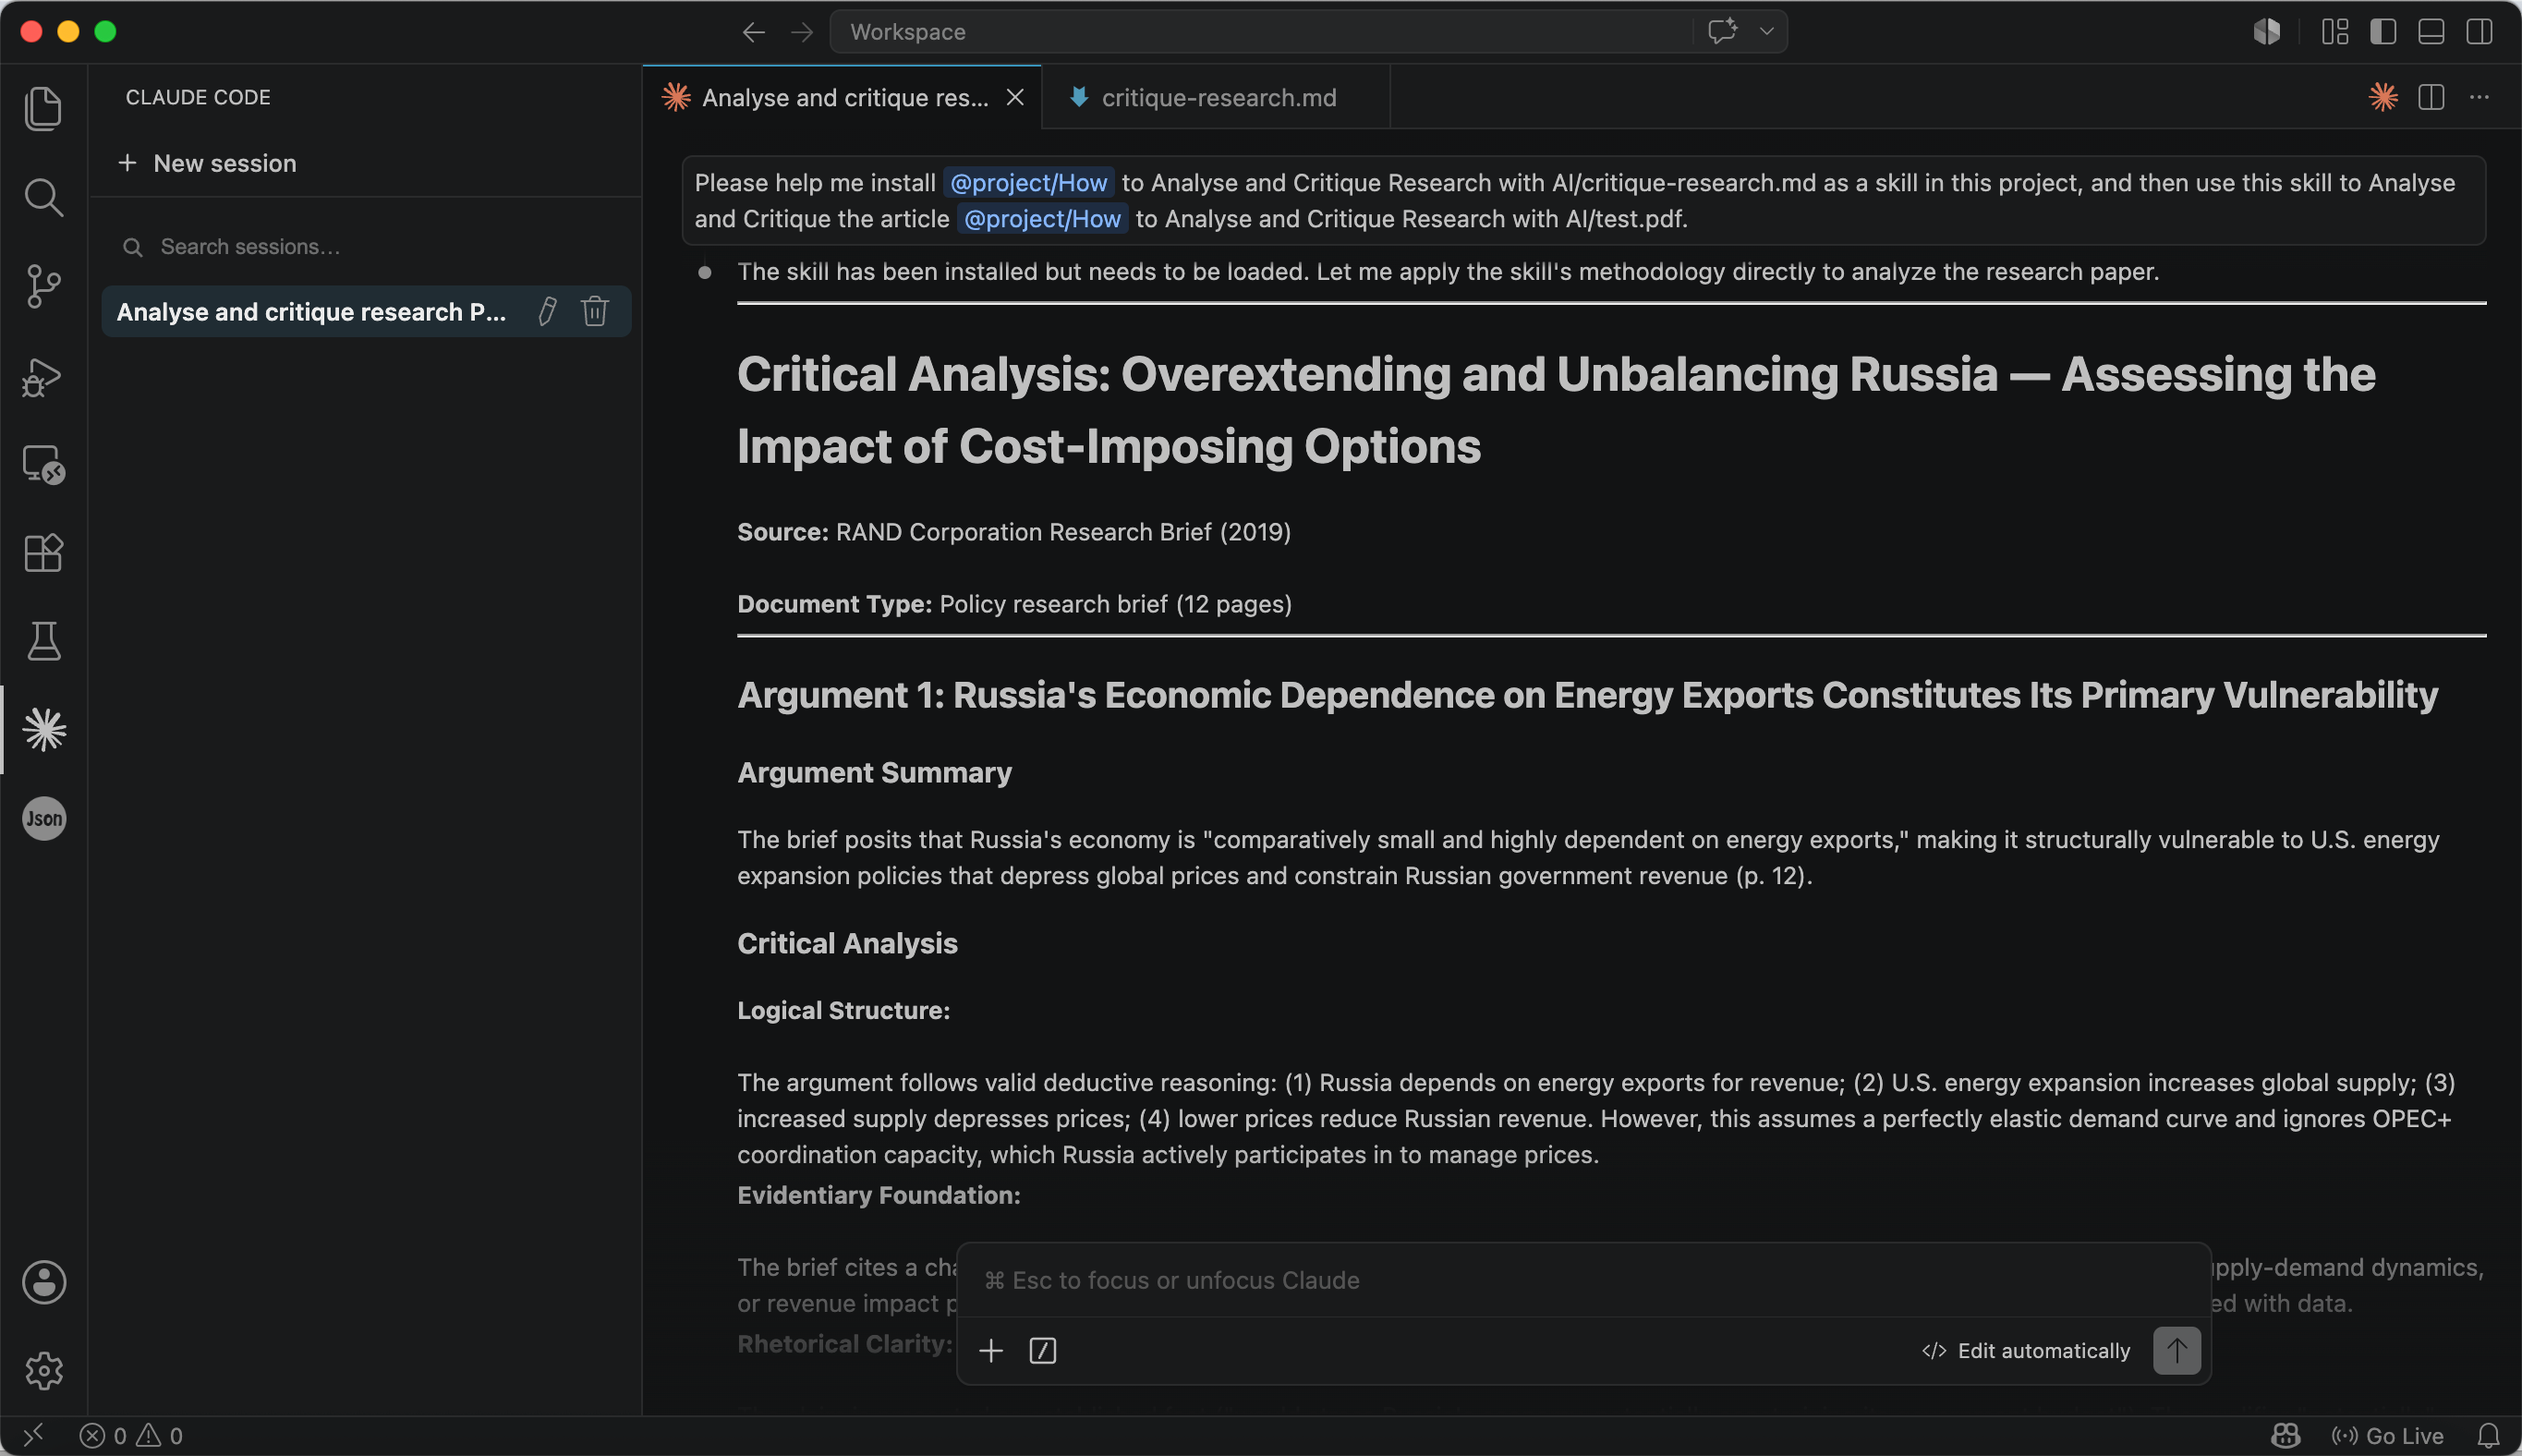Open Run and Debug view
This screenshot has height=1456, width=2522.
tap(43, 376)
